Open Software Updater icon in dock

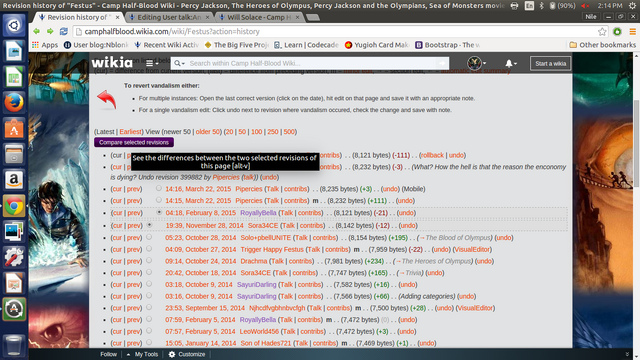pyautogui.click(x=14, y=309)
